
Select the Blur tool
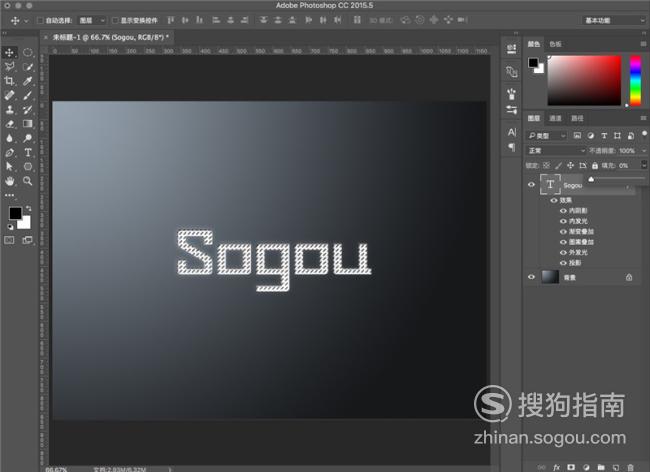click(x=9, y=138)
